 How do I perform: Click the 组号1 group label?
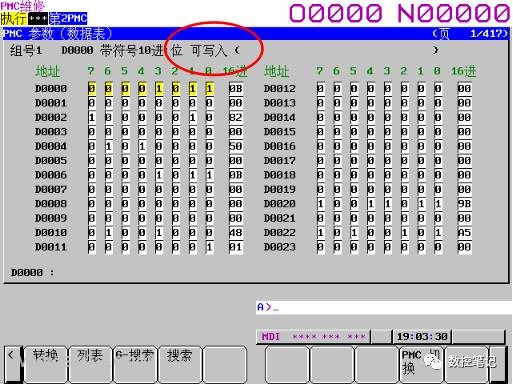click(x=26, y=51)
